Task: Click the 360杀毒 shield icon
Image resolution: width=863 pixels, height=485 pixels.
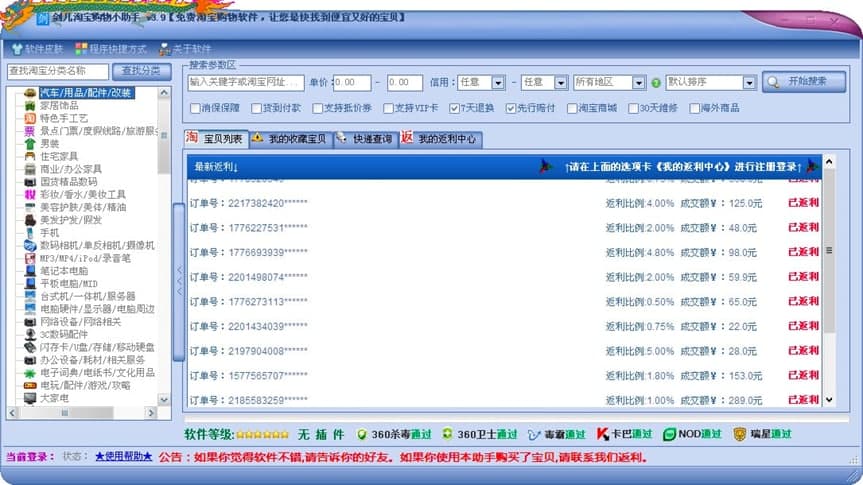Action: (362, 435)
